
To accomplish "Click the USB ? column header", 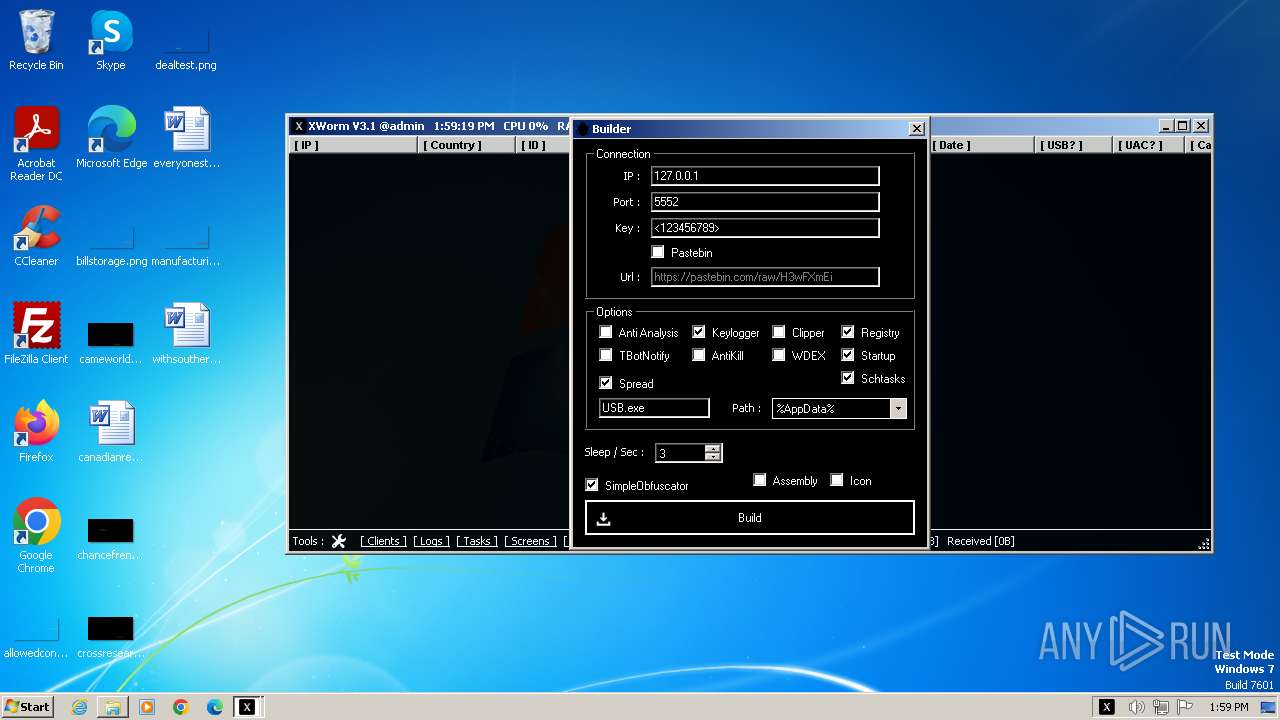I will 1073,145.
